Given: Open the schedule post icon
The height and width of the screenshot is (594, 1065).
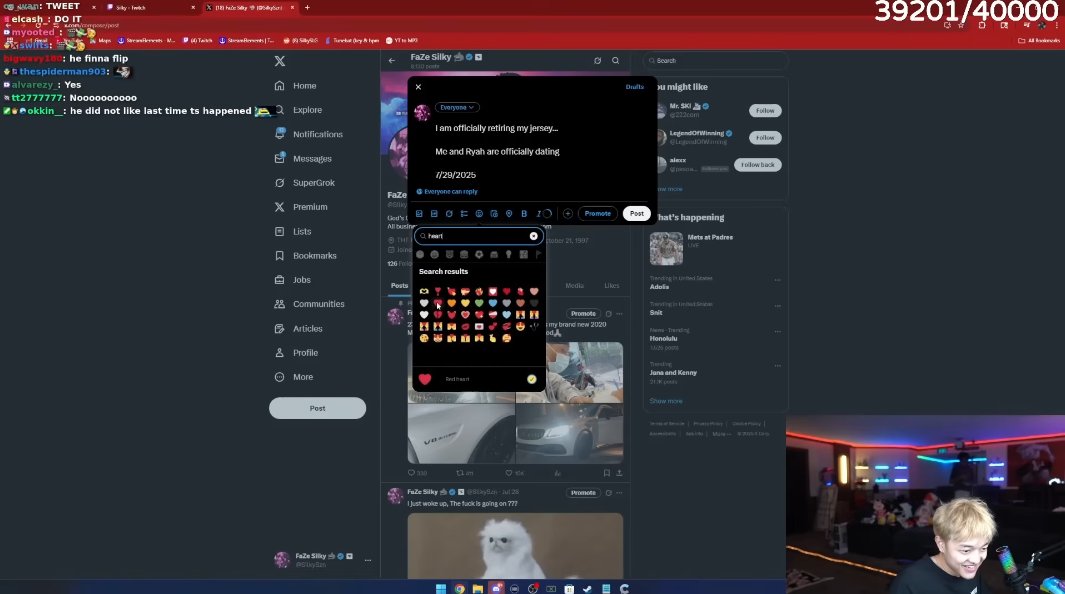Looking at the screenshot, I should (x=494, y=214).
